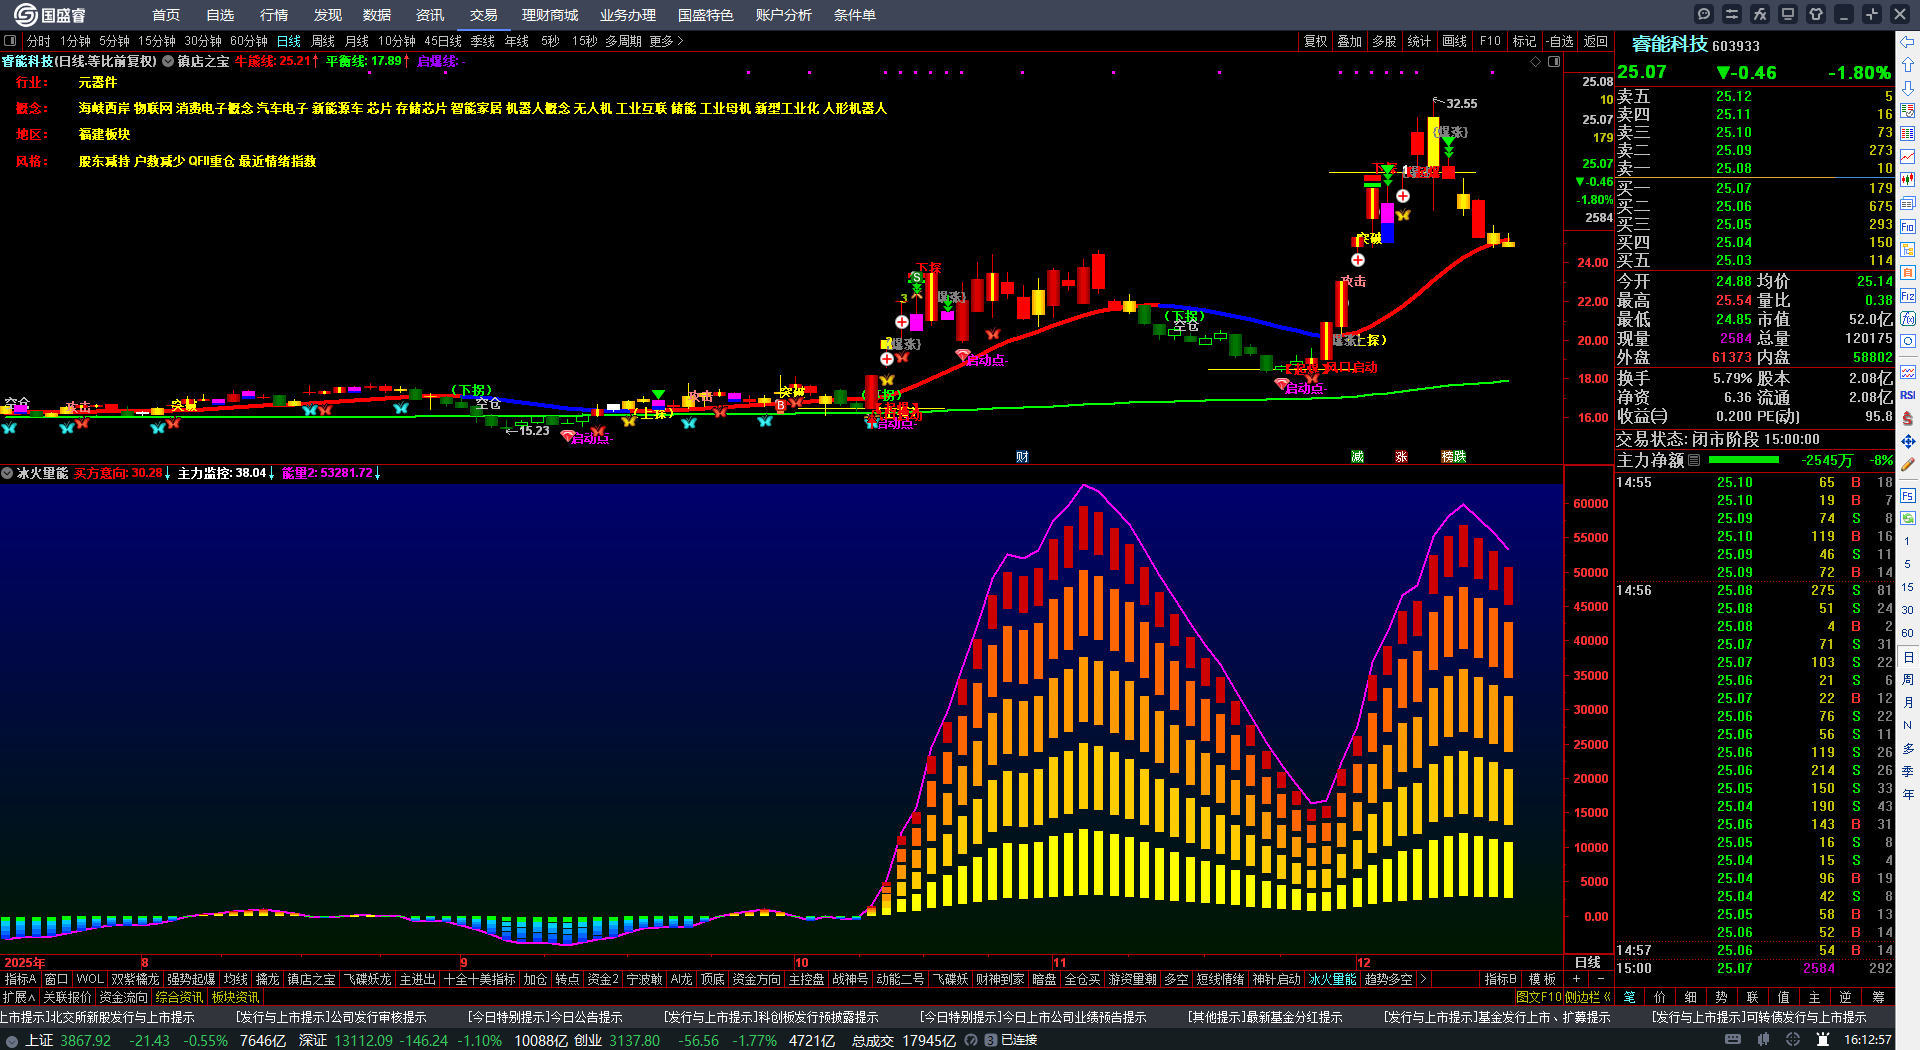The height and width of the screenshot is (1050, 1920).
Task: Select the 冰火里能 indicator tab
Action: pyautogui.click(x=1333, y=979)
